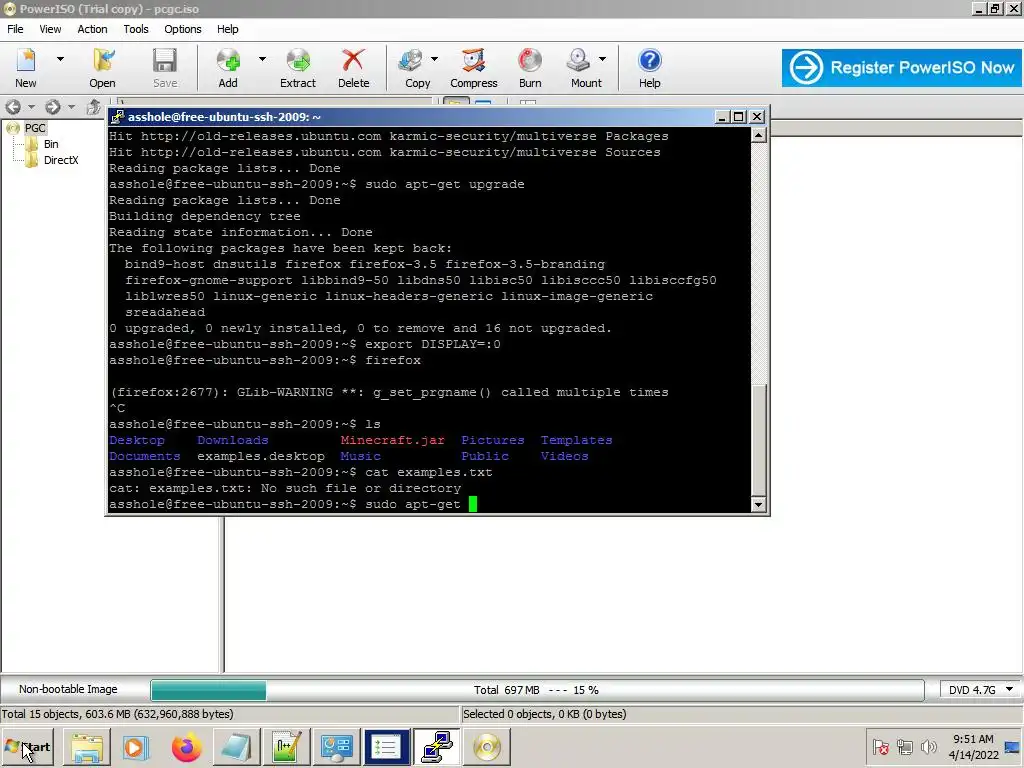Open the View menu
1024x768 pixels.
coord(50,29)
